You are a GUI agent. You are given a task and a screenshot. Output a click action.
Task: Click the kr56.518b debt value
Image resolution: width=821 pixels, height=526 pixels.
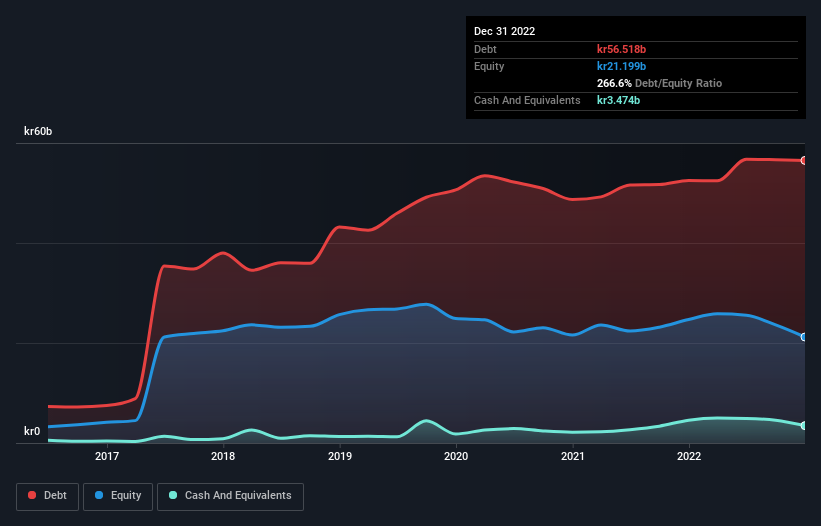pyautogui.click(x=622, y=49)
